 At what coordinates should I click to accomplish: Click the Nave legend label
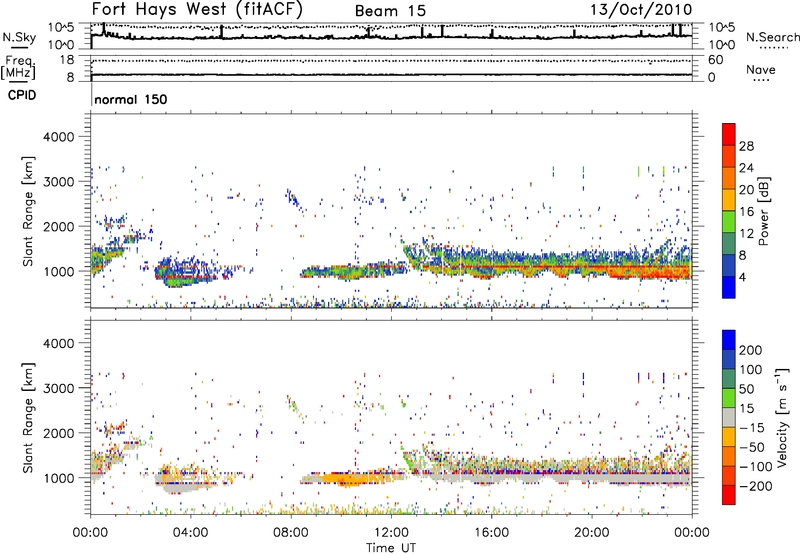point(761,69)
